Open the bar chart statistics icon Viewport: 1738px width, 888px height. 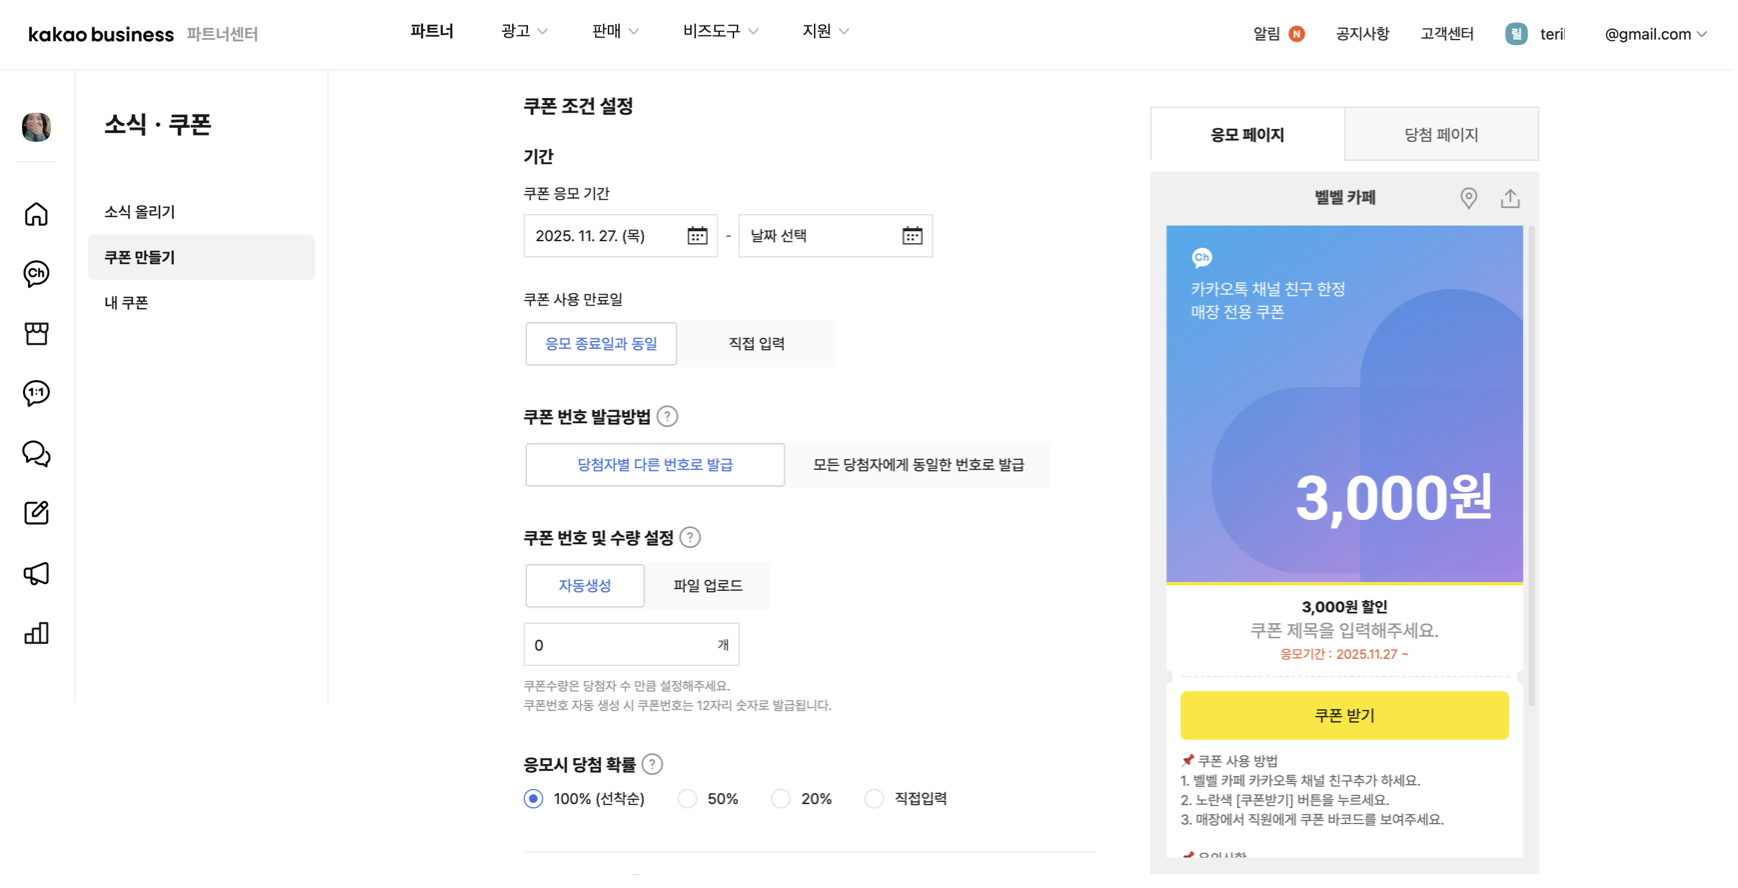pyautogui.click(x=36, y=633)
